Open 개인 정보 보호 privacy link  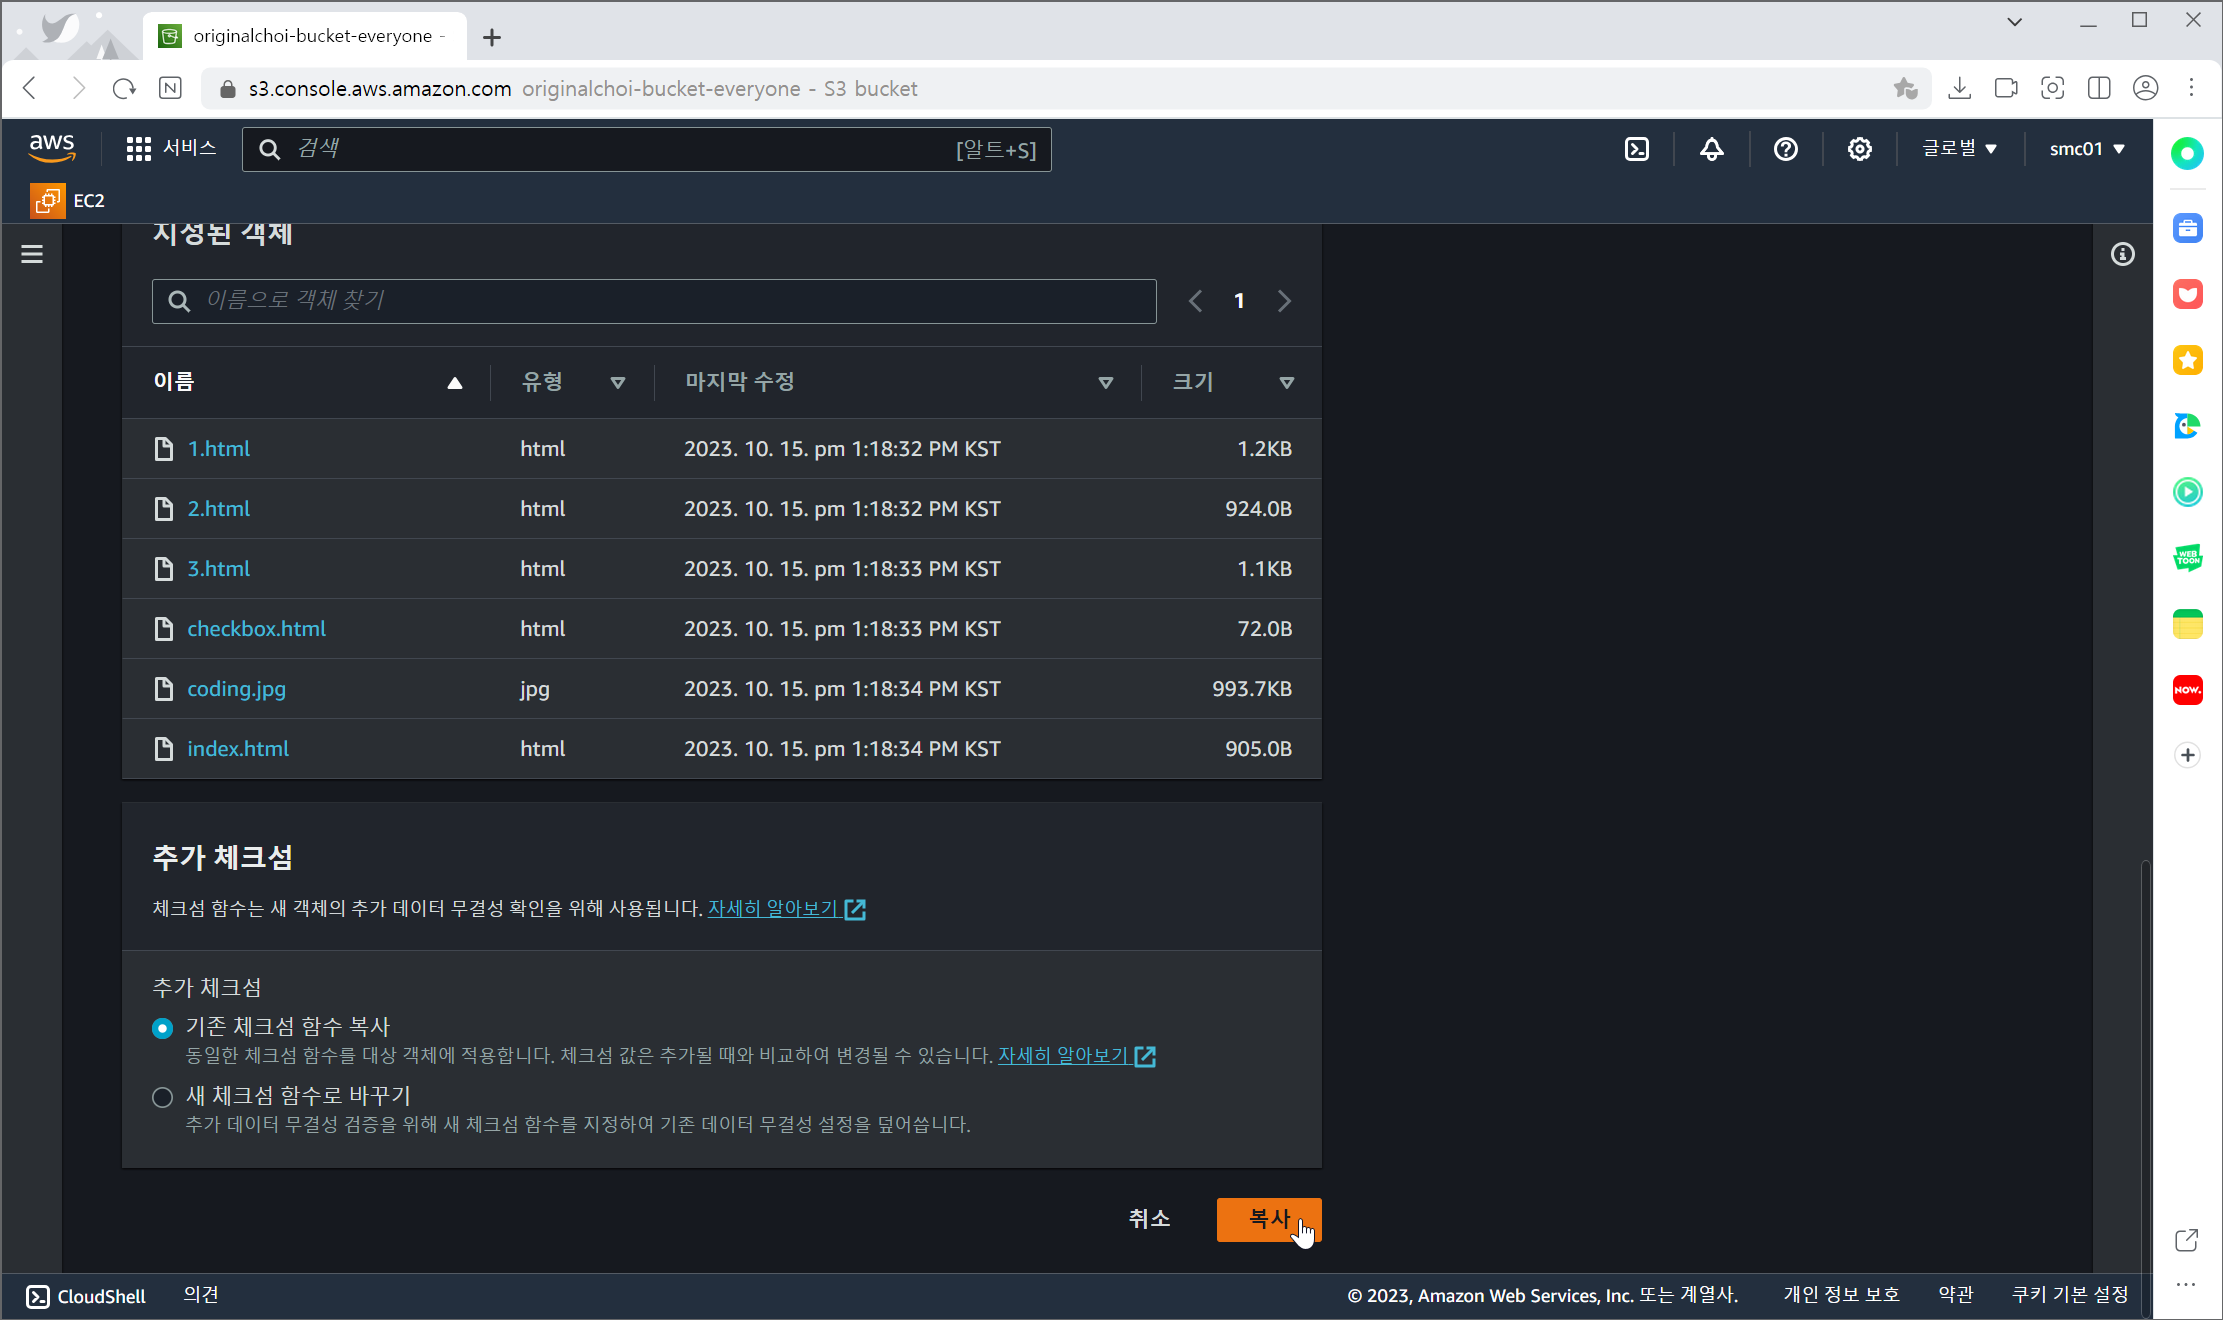[1841, 1295]
